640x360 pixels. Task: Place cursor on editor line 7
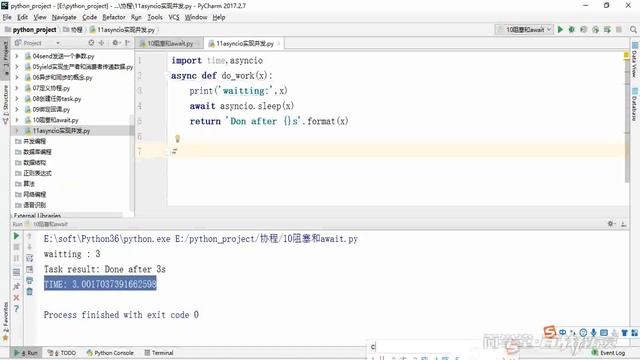396,151
